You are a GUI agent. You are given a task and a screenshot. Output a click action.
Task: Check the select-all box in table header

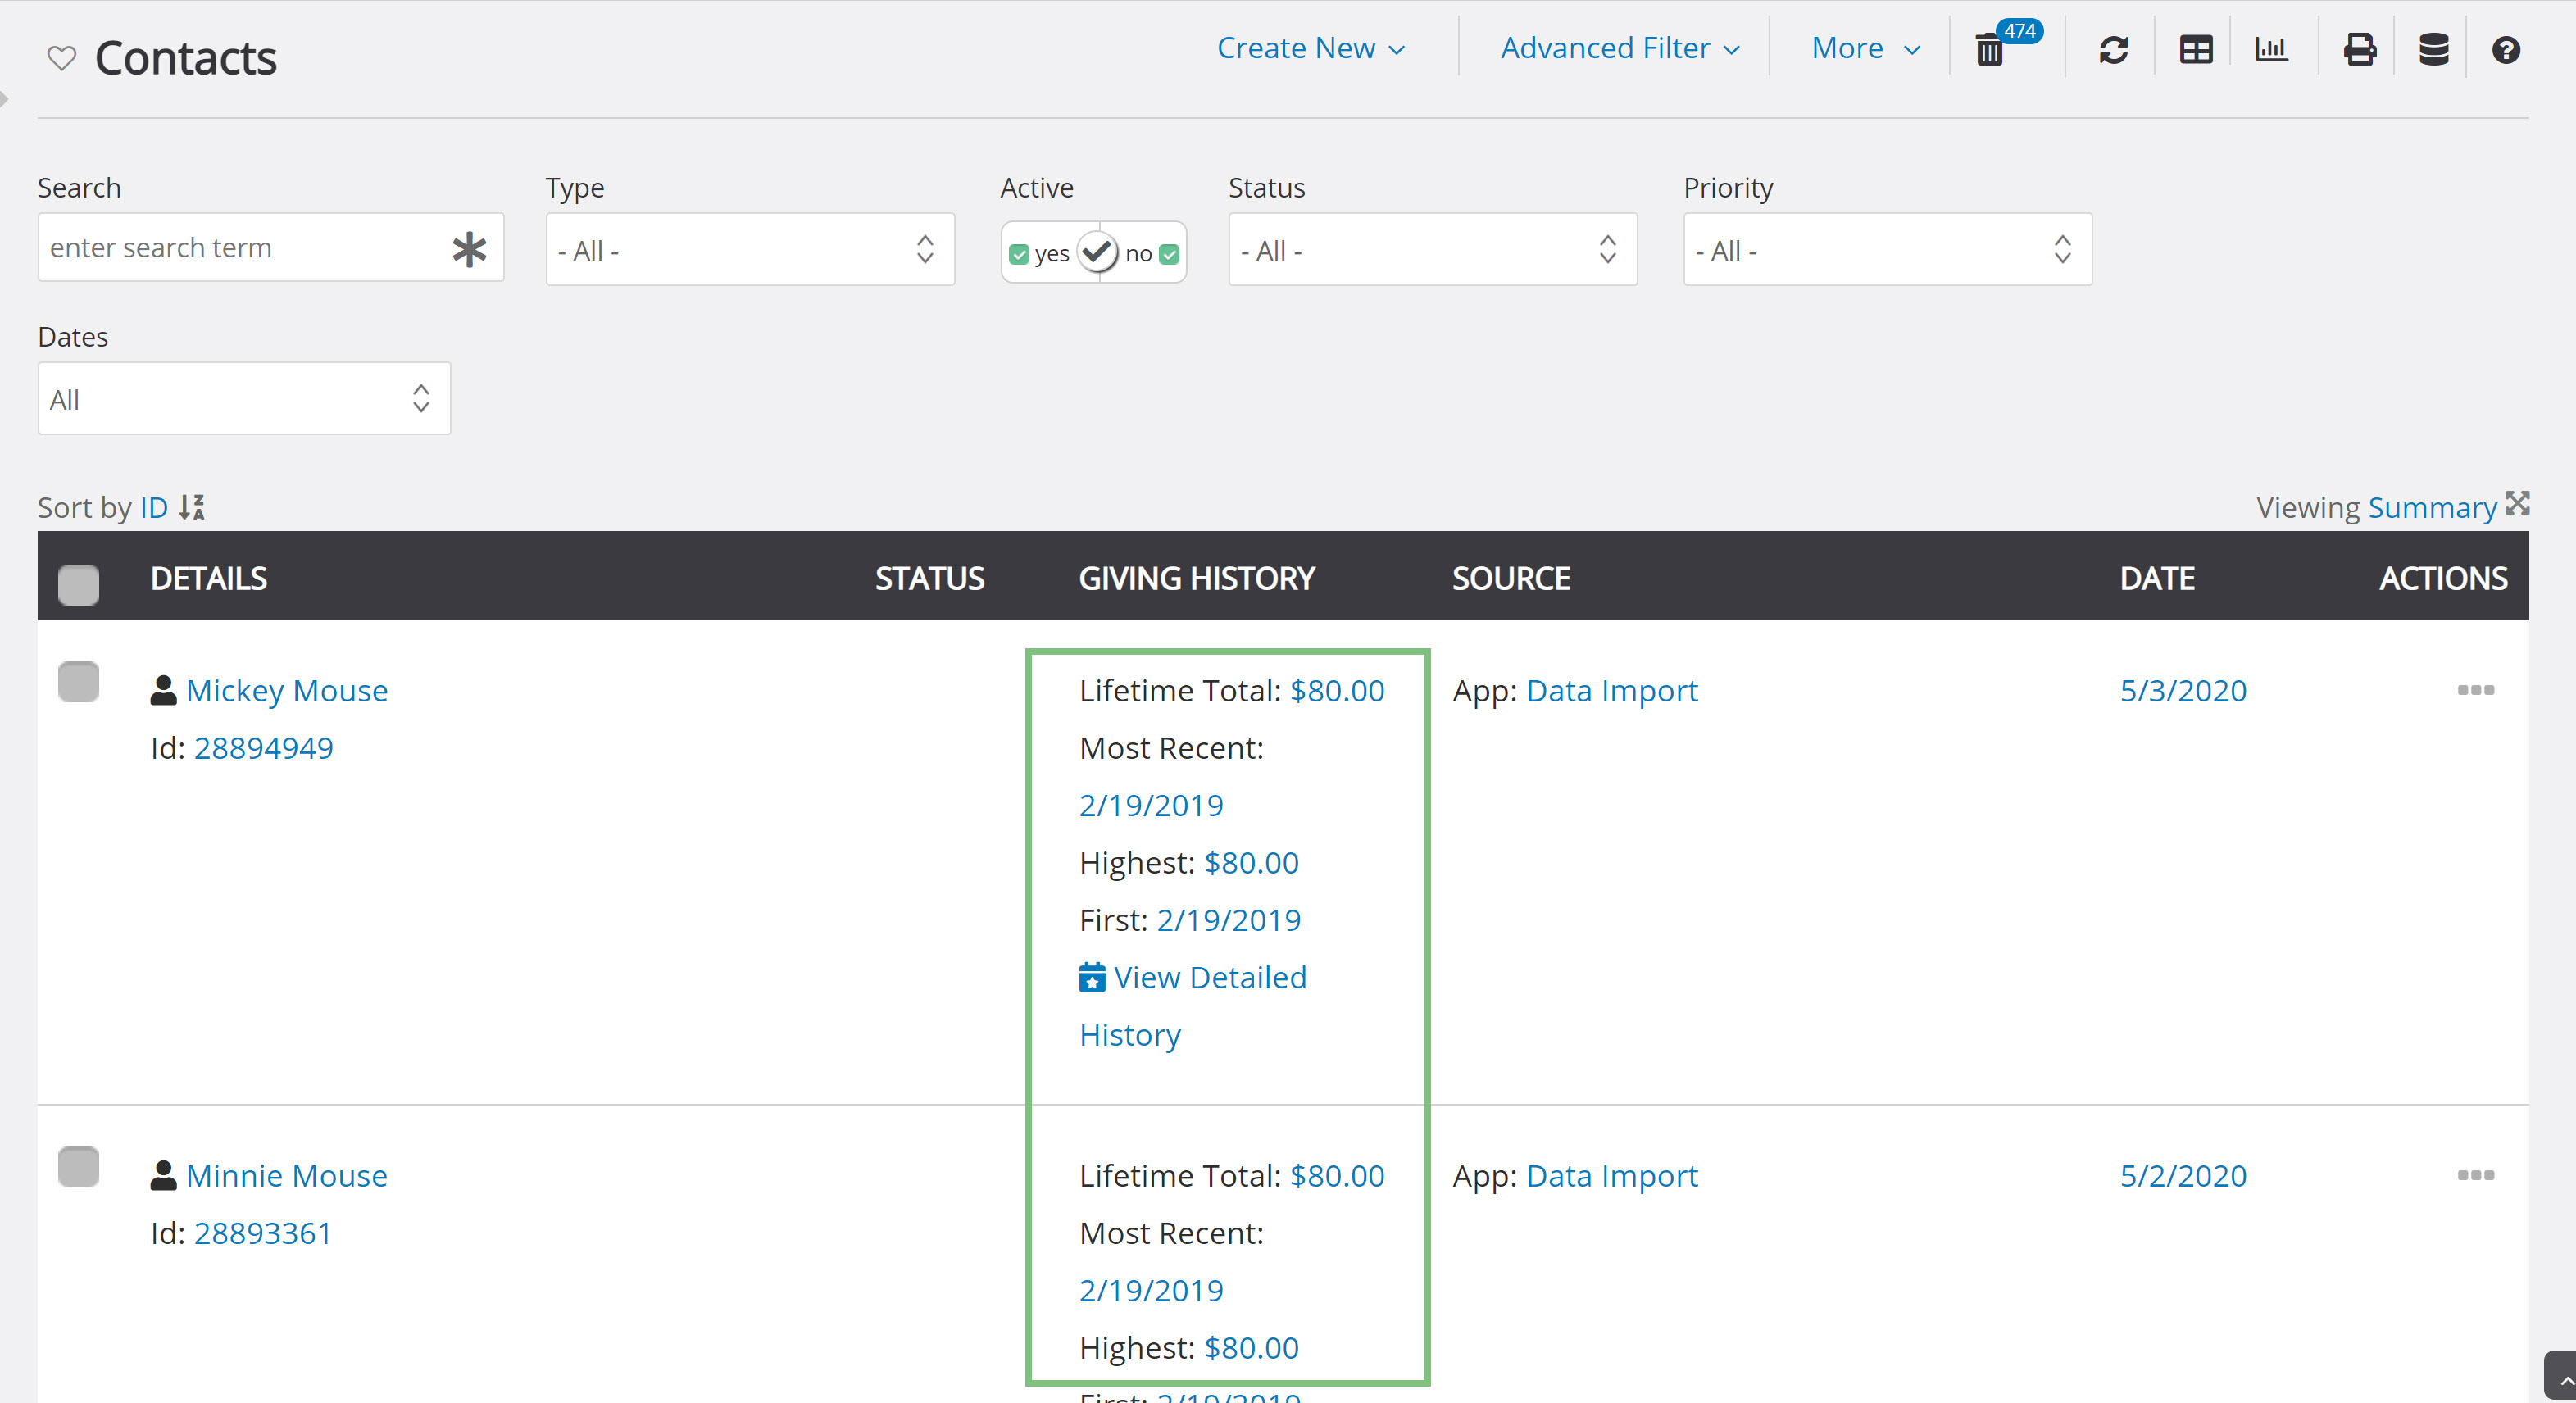[x=78, y=584]
